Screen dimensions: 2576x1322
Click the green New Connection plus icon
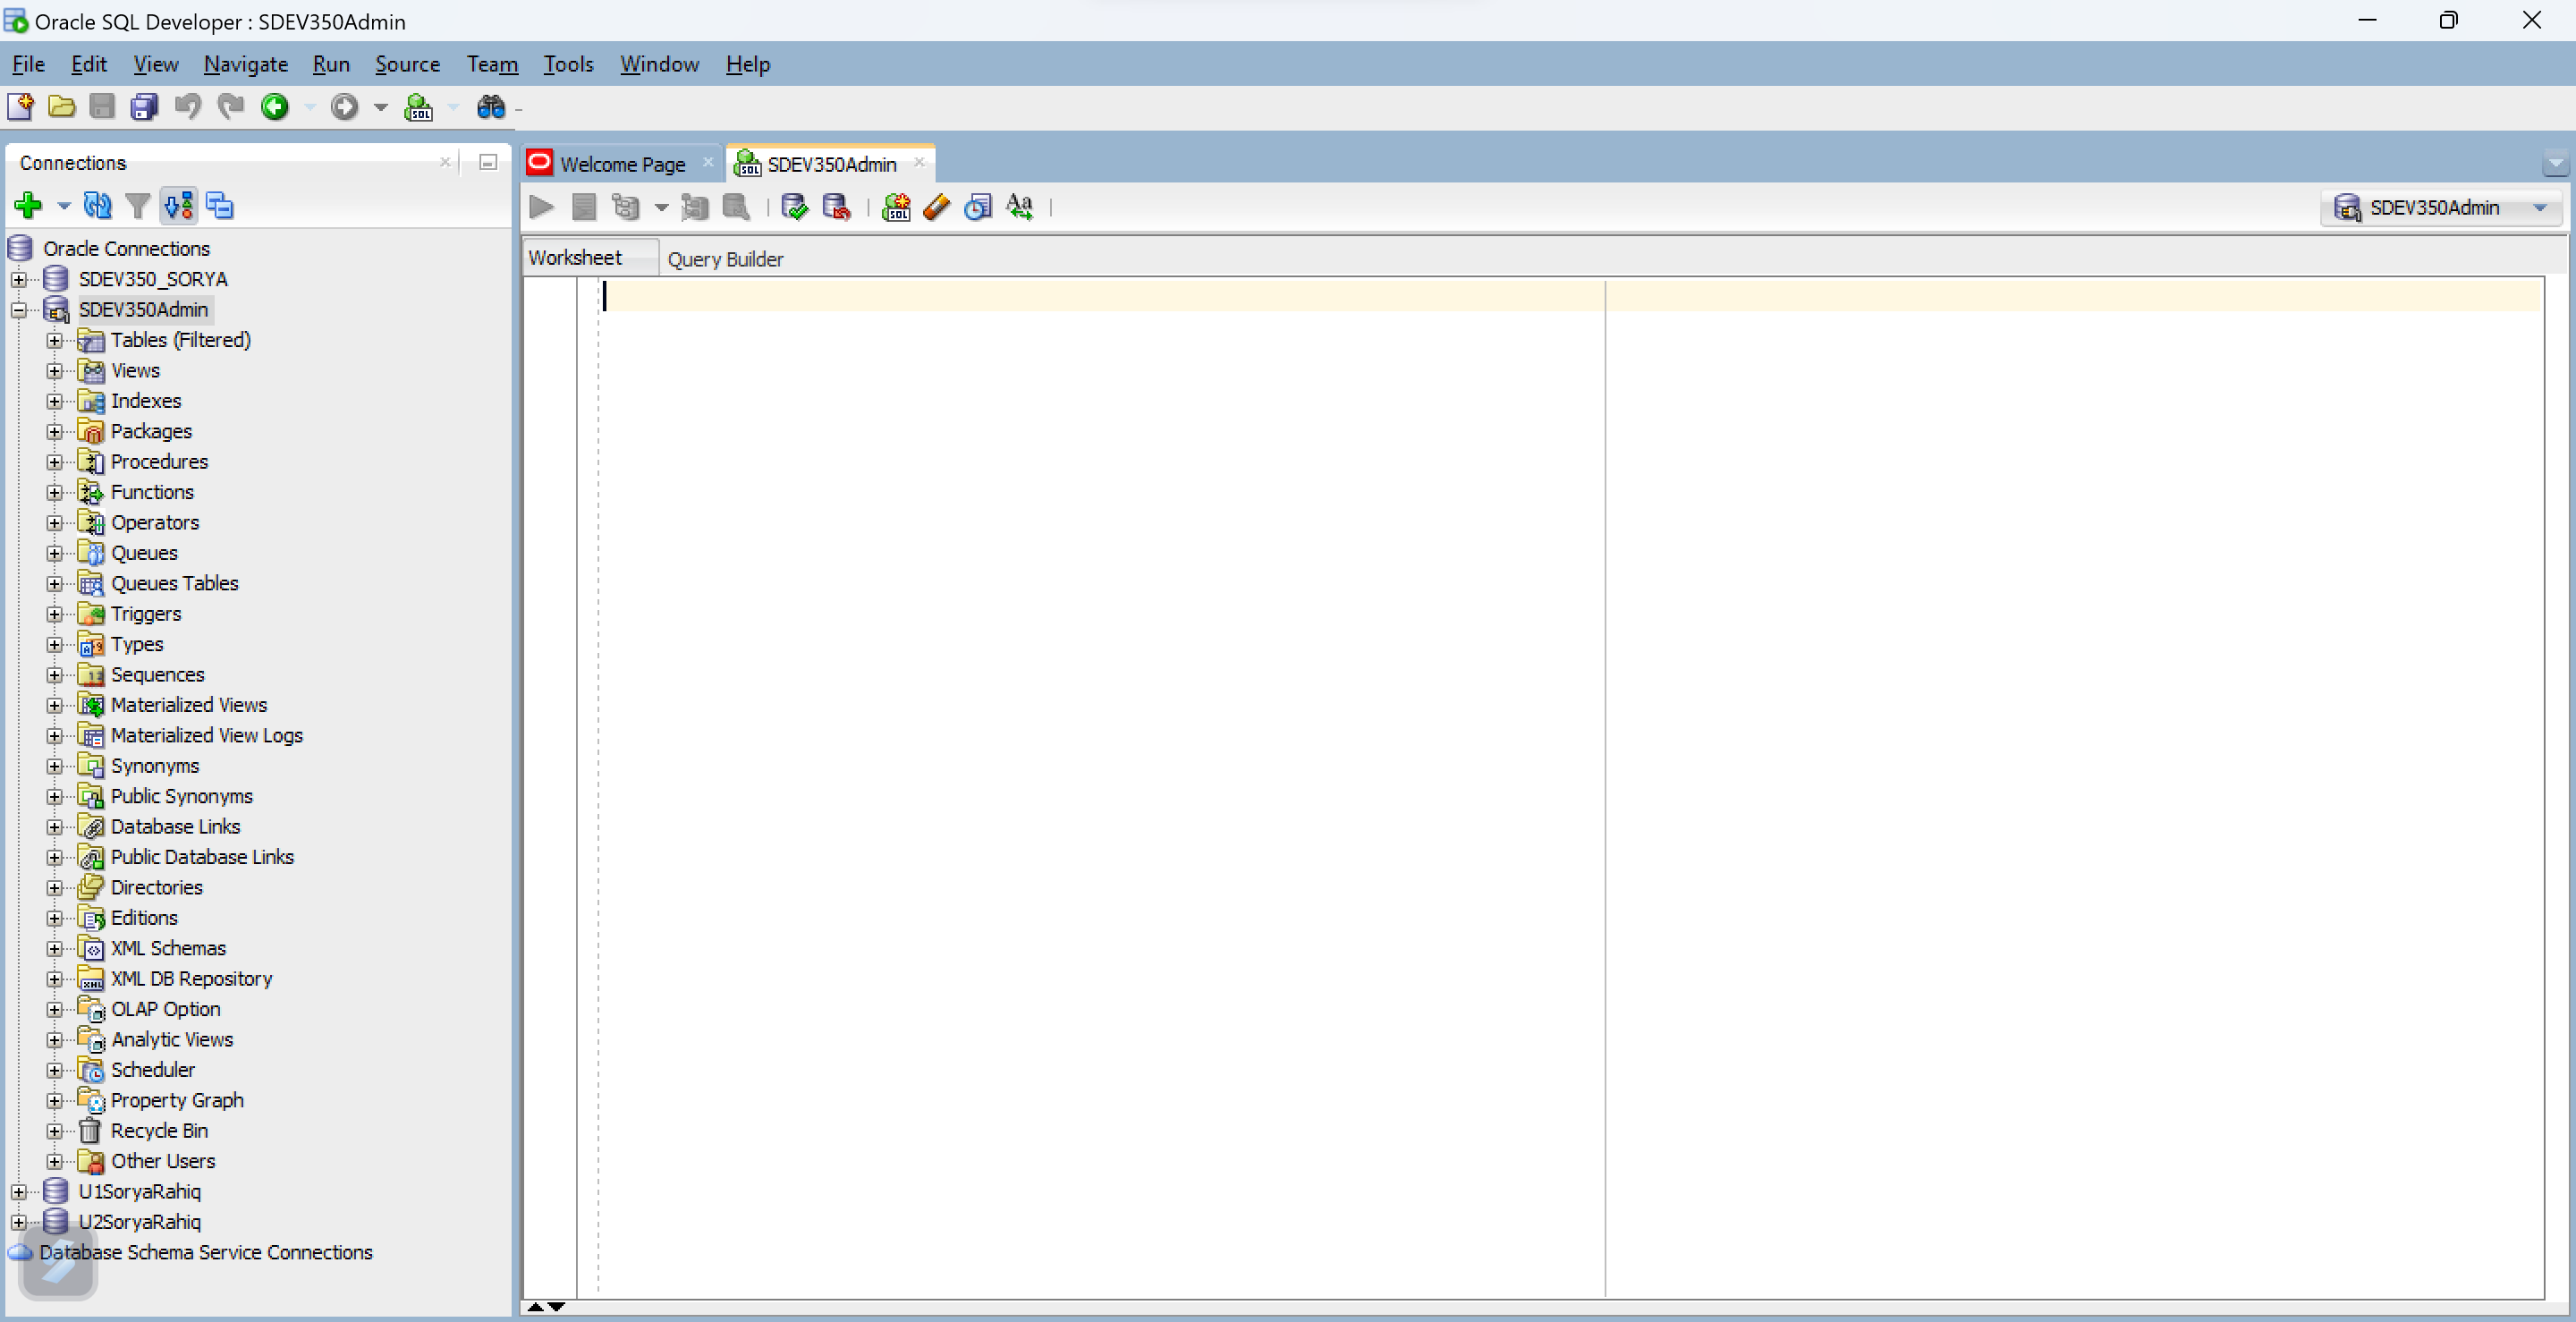(27, 206)
